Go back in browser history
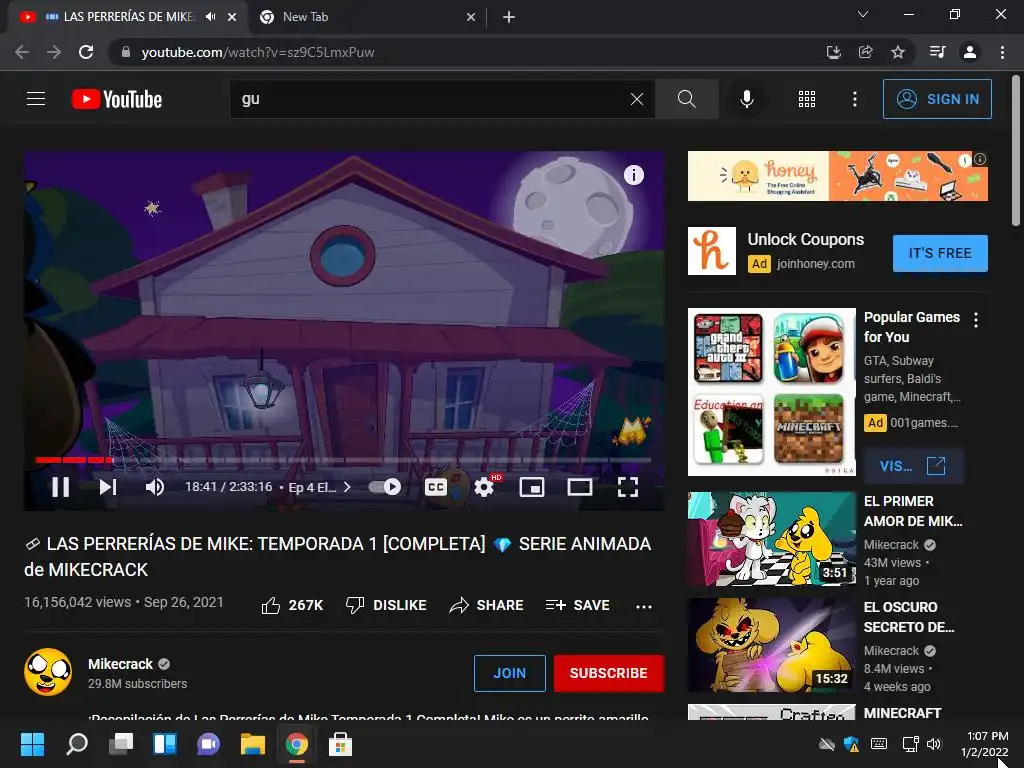 [22, 52]
